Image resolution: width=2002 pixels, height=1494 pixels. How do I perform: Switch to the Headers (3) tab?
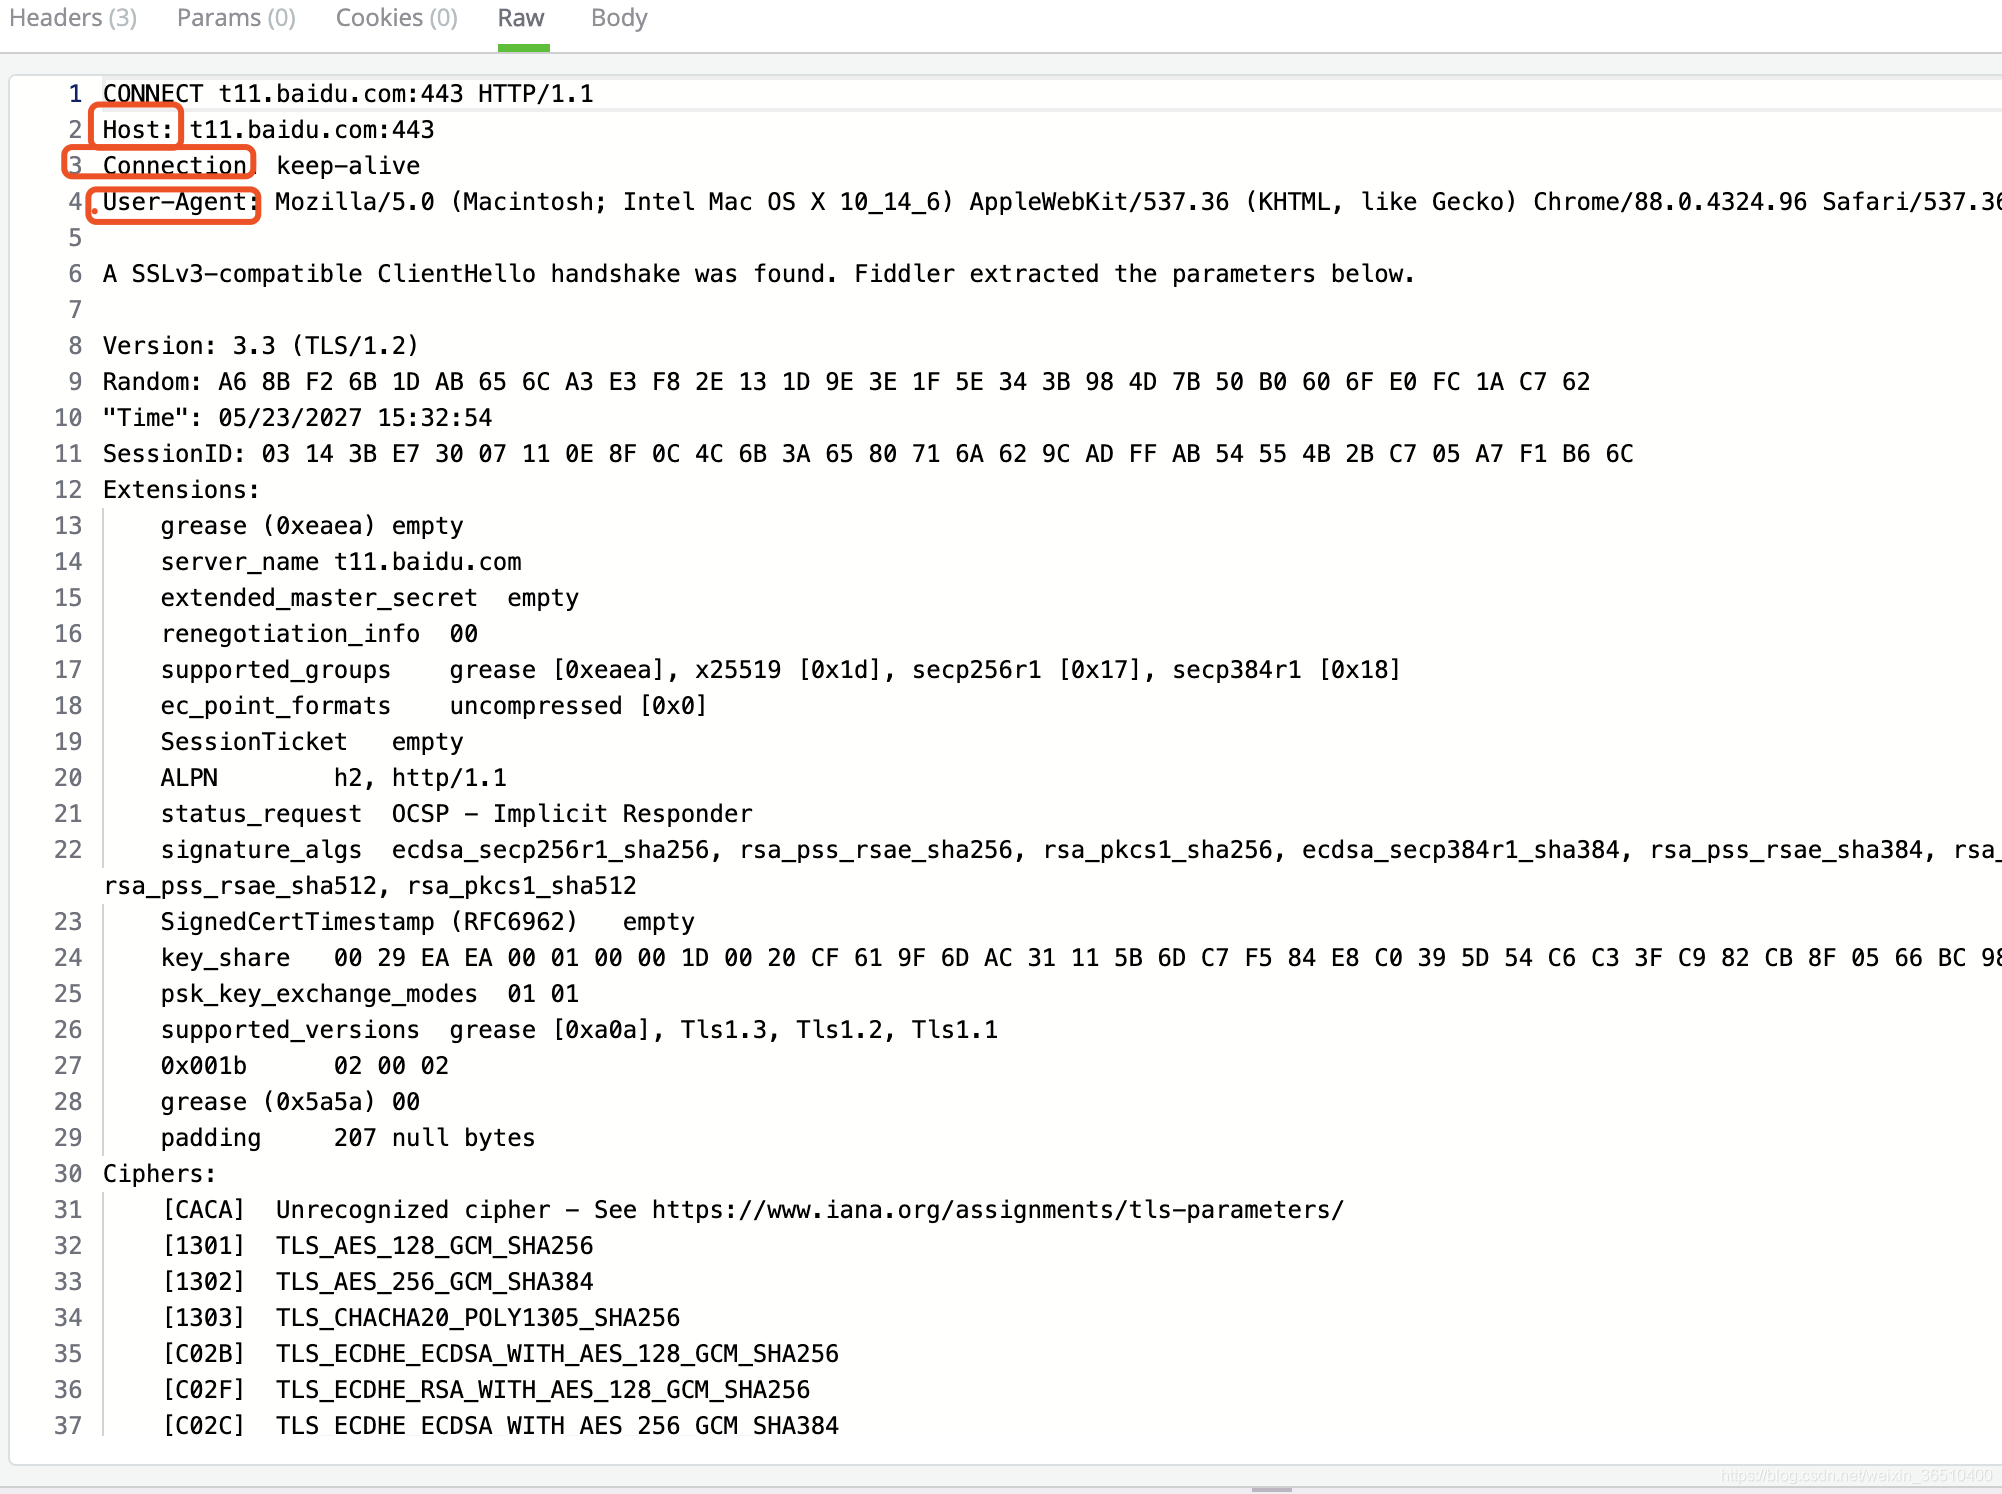[73, 18]
